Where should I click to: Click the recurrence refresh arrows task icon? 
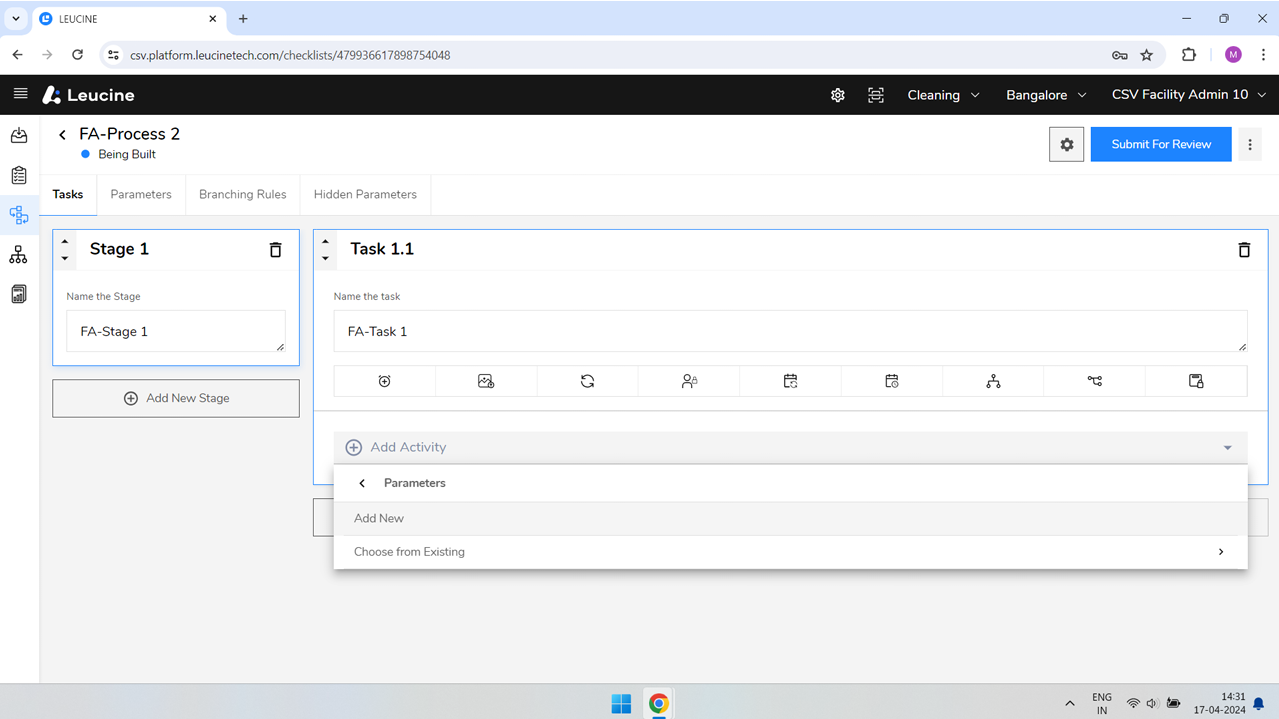pos(588,381)
